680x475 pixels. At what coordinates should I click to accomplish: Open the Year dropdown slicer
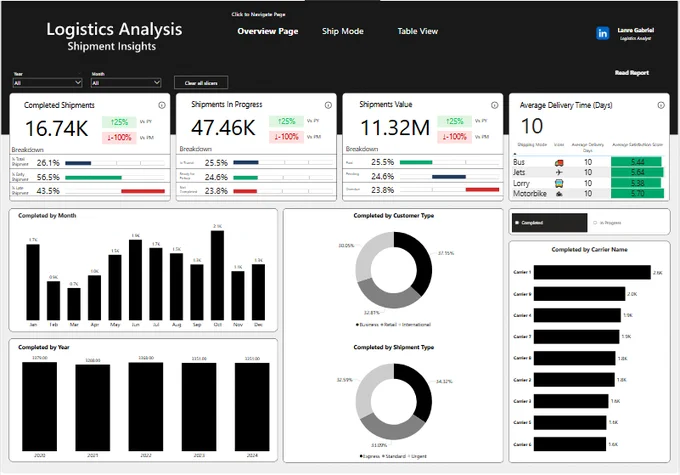(47, 83)
